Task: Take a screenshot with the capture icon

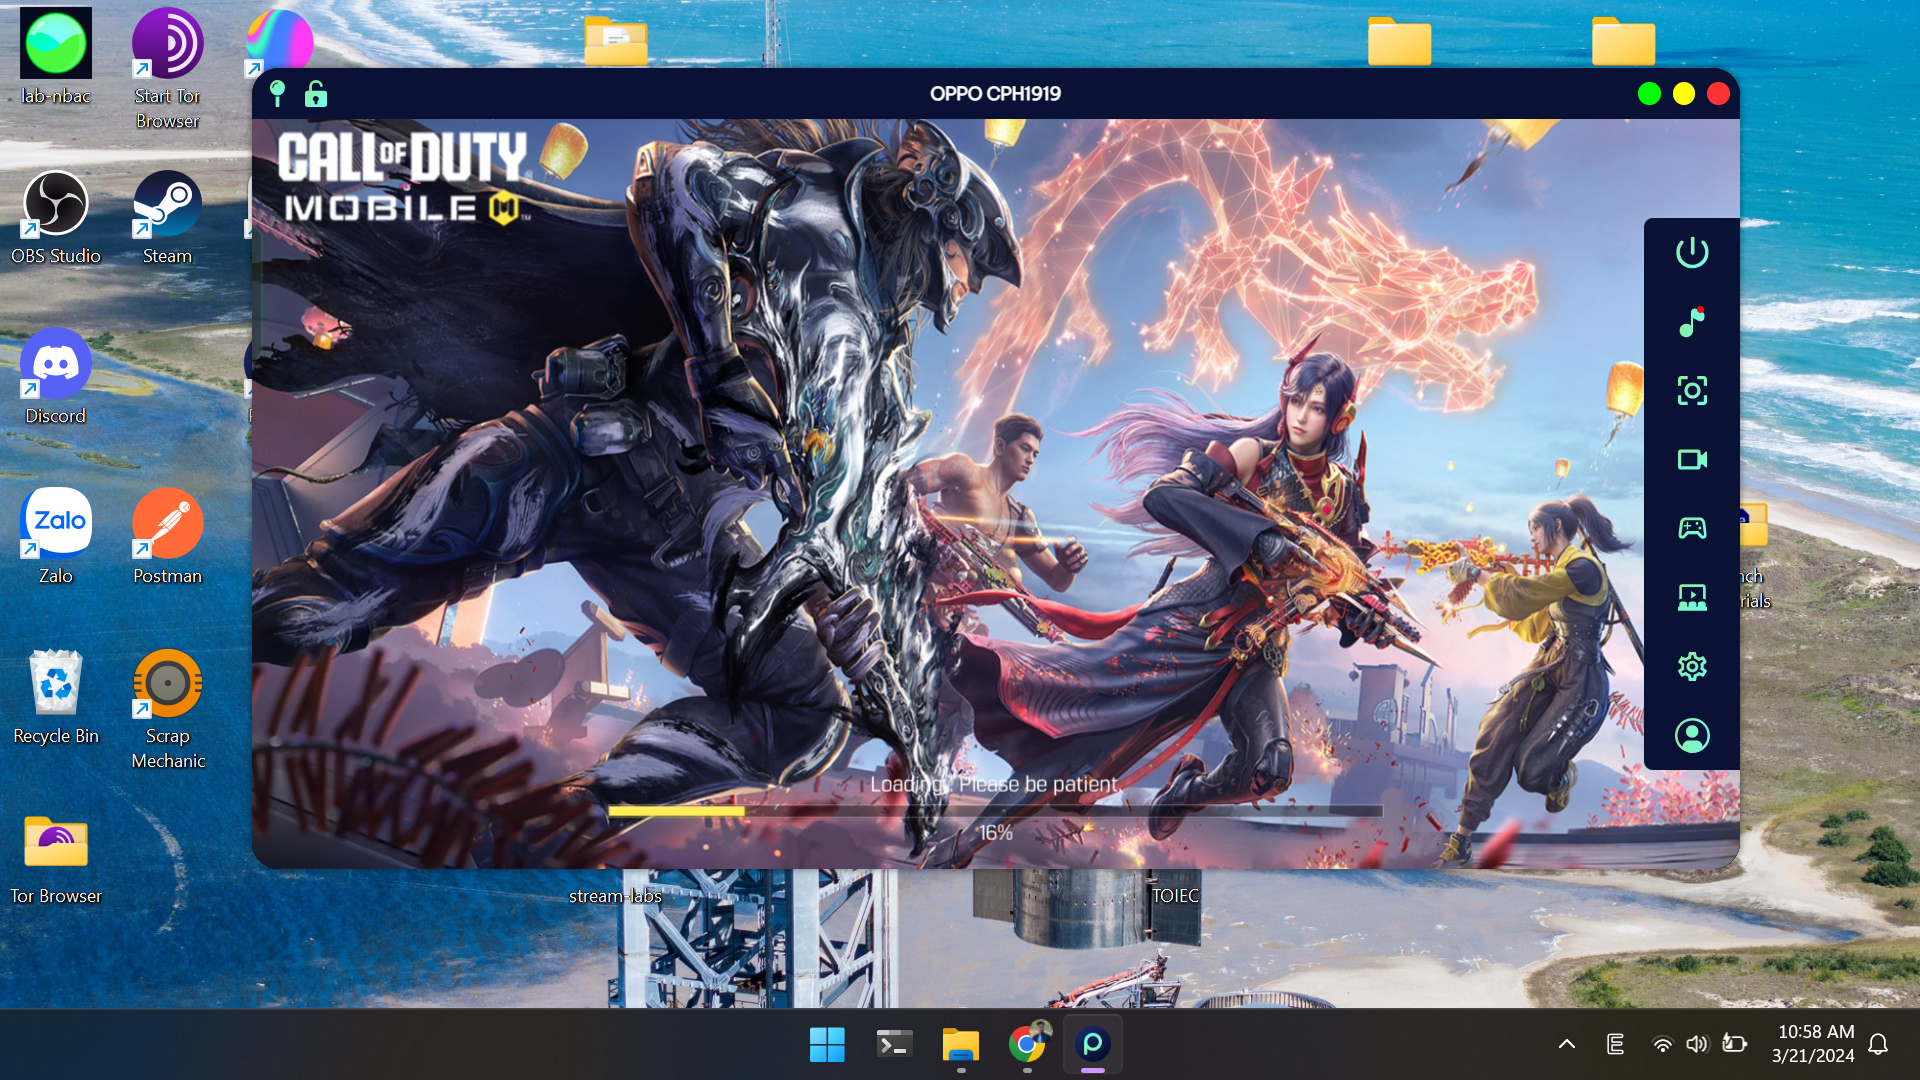Action: pos(1692,390)
